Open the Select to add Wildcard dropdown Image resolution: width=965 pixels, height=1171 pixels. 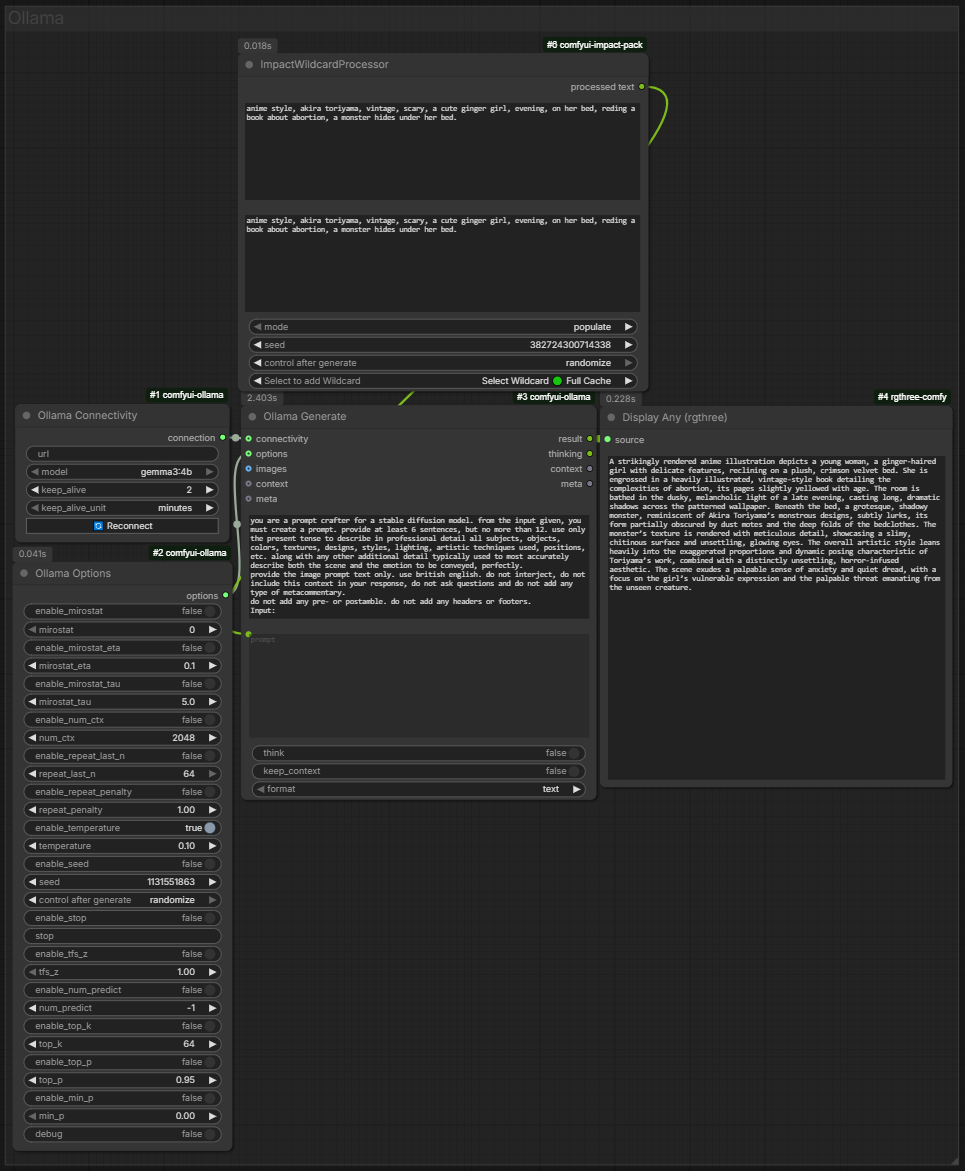click(444, 381)
